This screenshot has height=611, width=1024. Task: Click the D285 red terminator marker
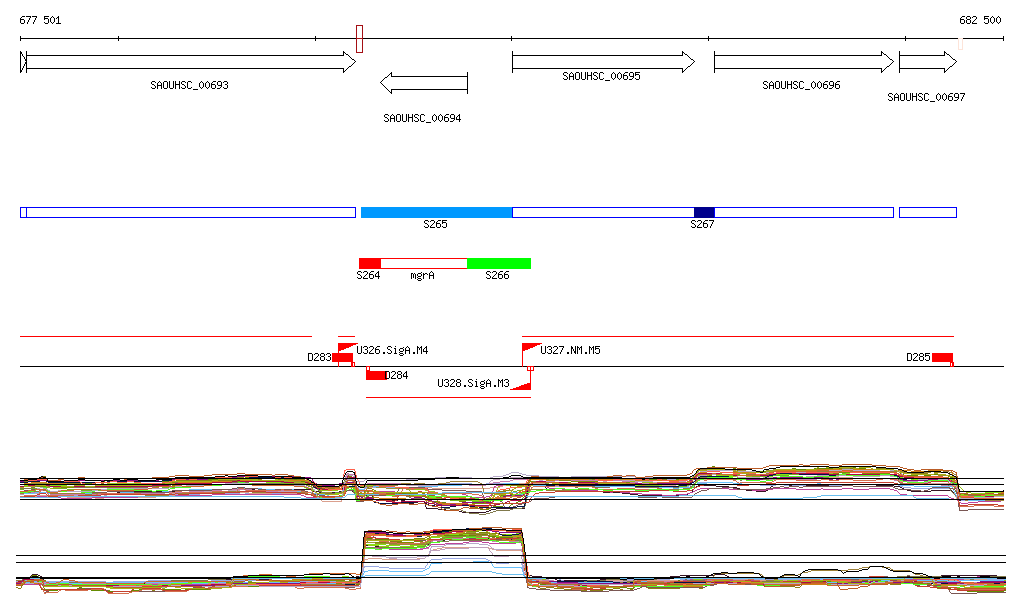click(x=942, y=357)
